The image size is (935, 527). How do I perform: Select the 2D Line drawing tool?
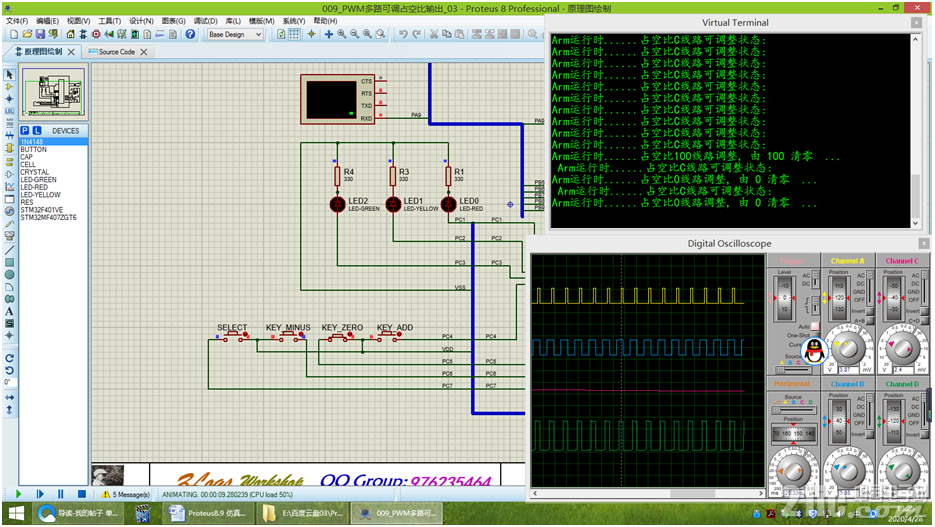point(9,249)
